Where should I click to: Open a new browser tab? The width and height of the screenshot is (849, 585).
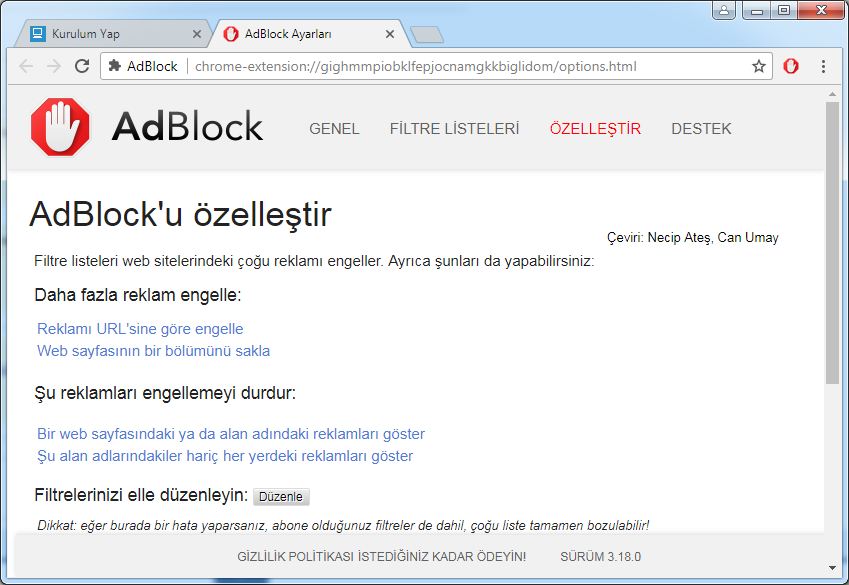pyautogui.click(x=427, y=35)
